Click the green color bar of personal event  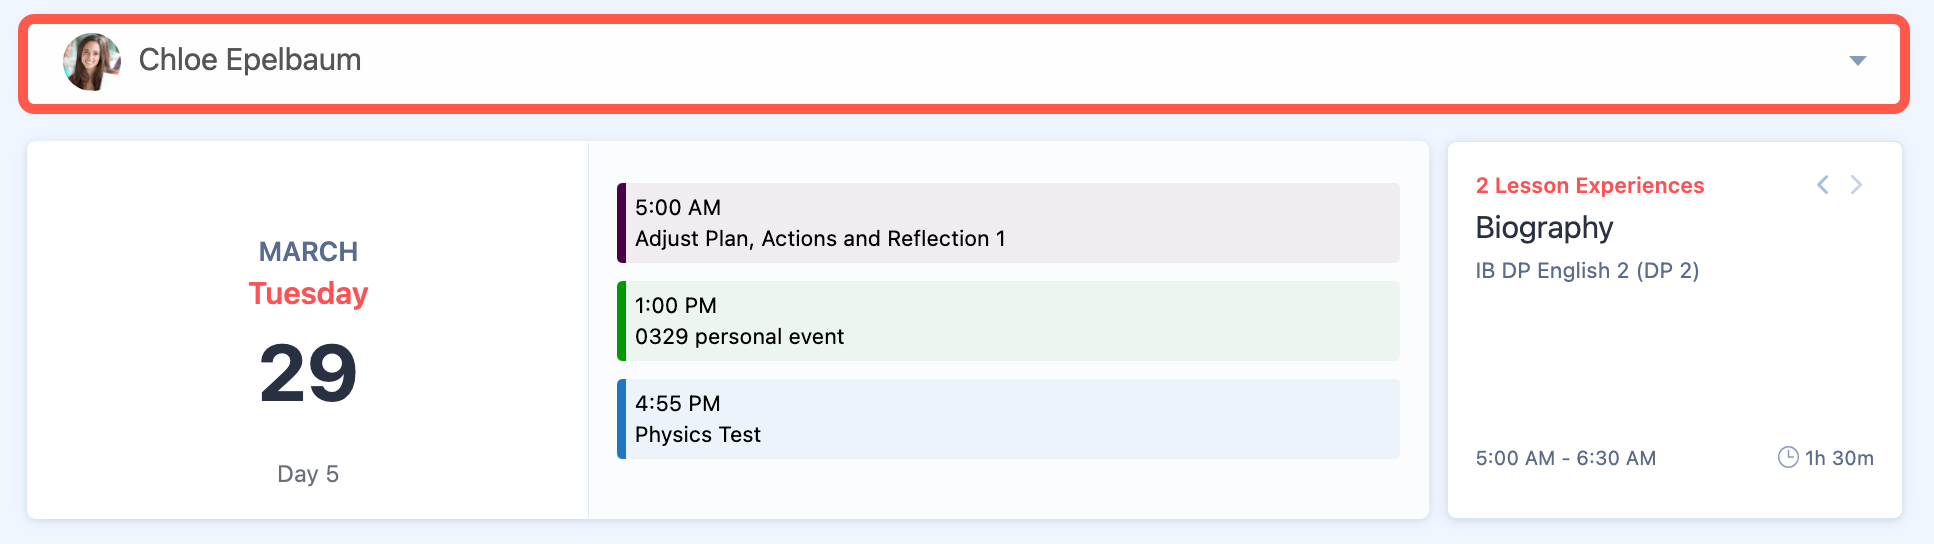(x=621, y=321)
